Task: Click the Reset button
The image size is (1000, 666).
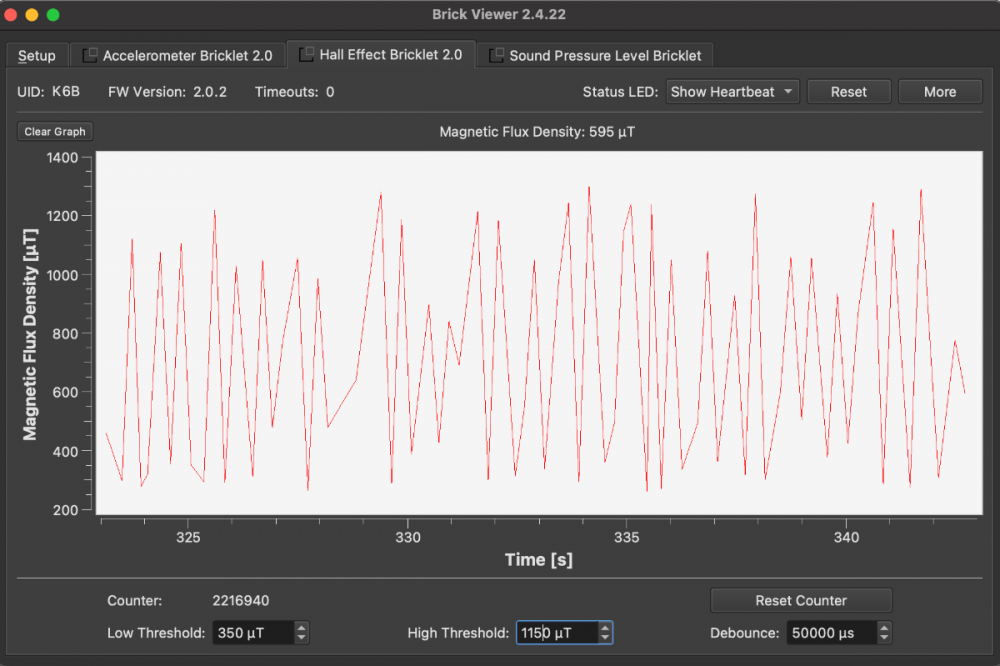Action: (x=849, y=92)
